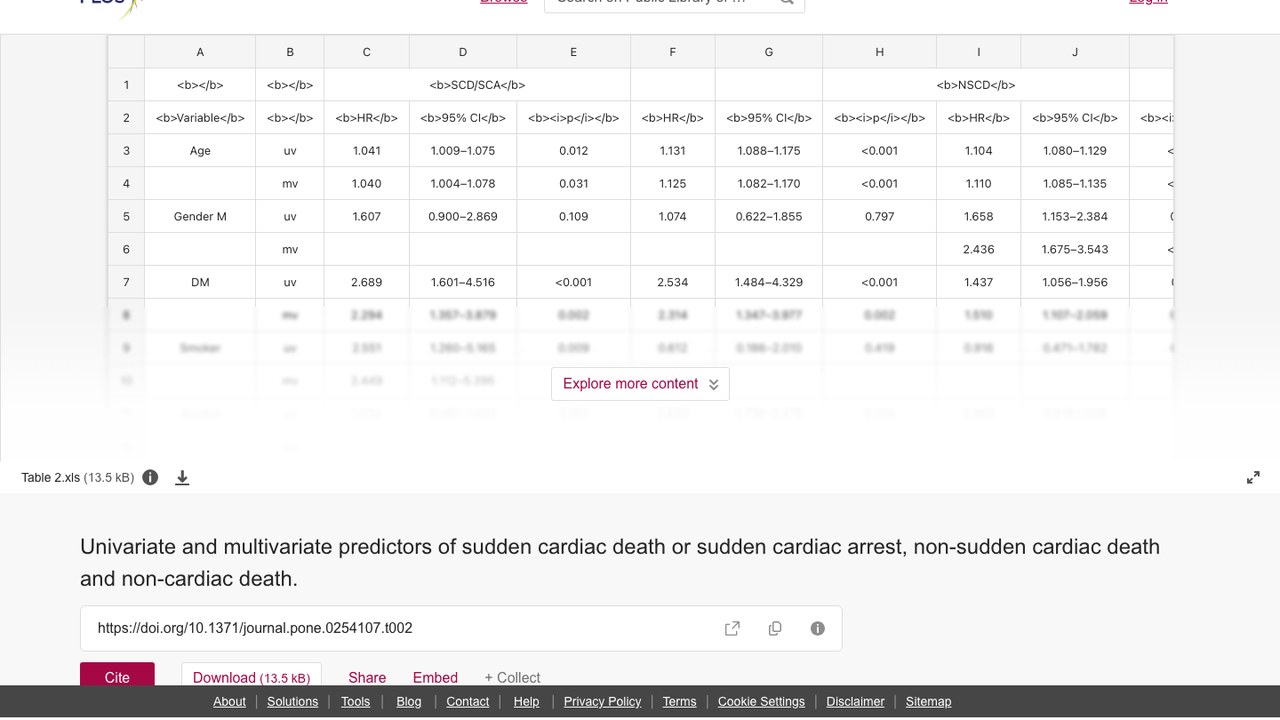The width and height of the screenshot is (1280, 720).
Task: Download the file using the arrow icon
Action: [182, 477]
